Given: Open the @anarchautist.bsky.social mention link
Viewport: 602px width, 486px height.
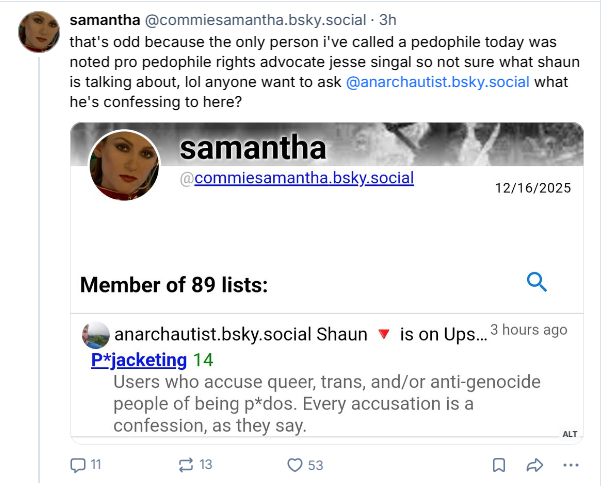Looking at the screenshot, I should point(437,83).
